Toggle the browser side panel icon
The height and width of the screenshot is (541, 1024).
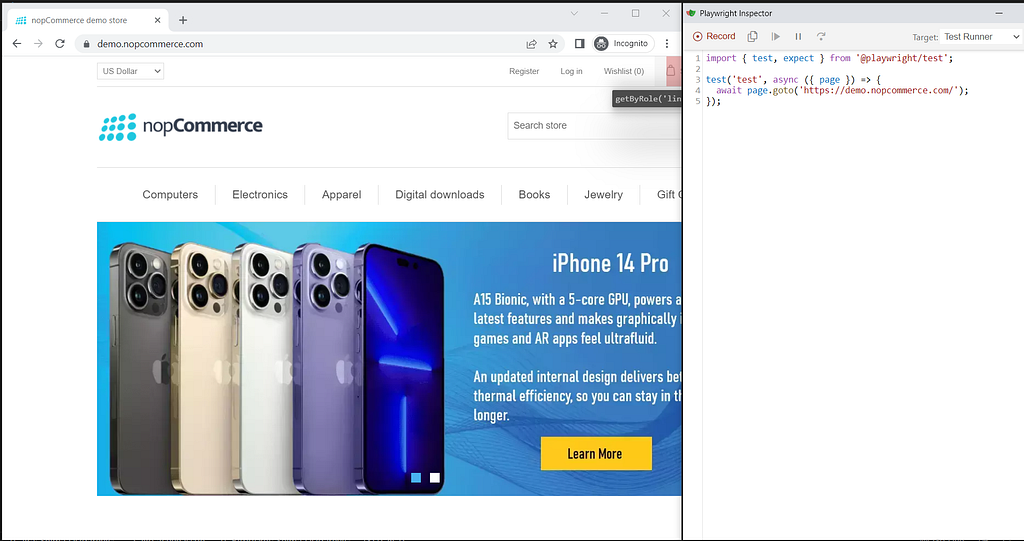[579, 44]
